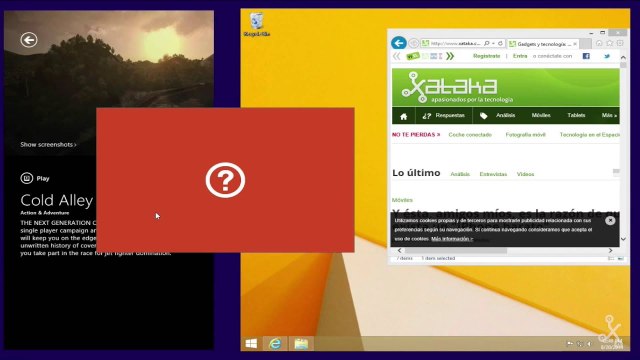Click the back arrow in the Store app
Screen dimensions: 640x360
pyautogui.click(x=29, y=40)
